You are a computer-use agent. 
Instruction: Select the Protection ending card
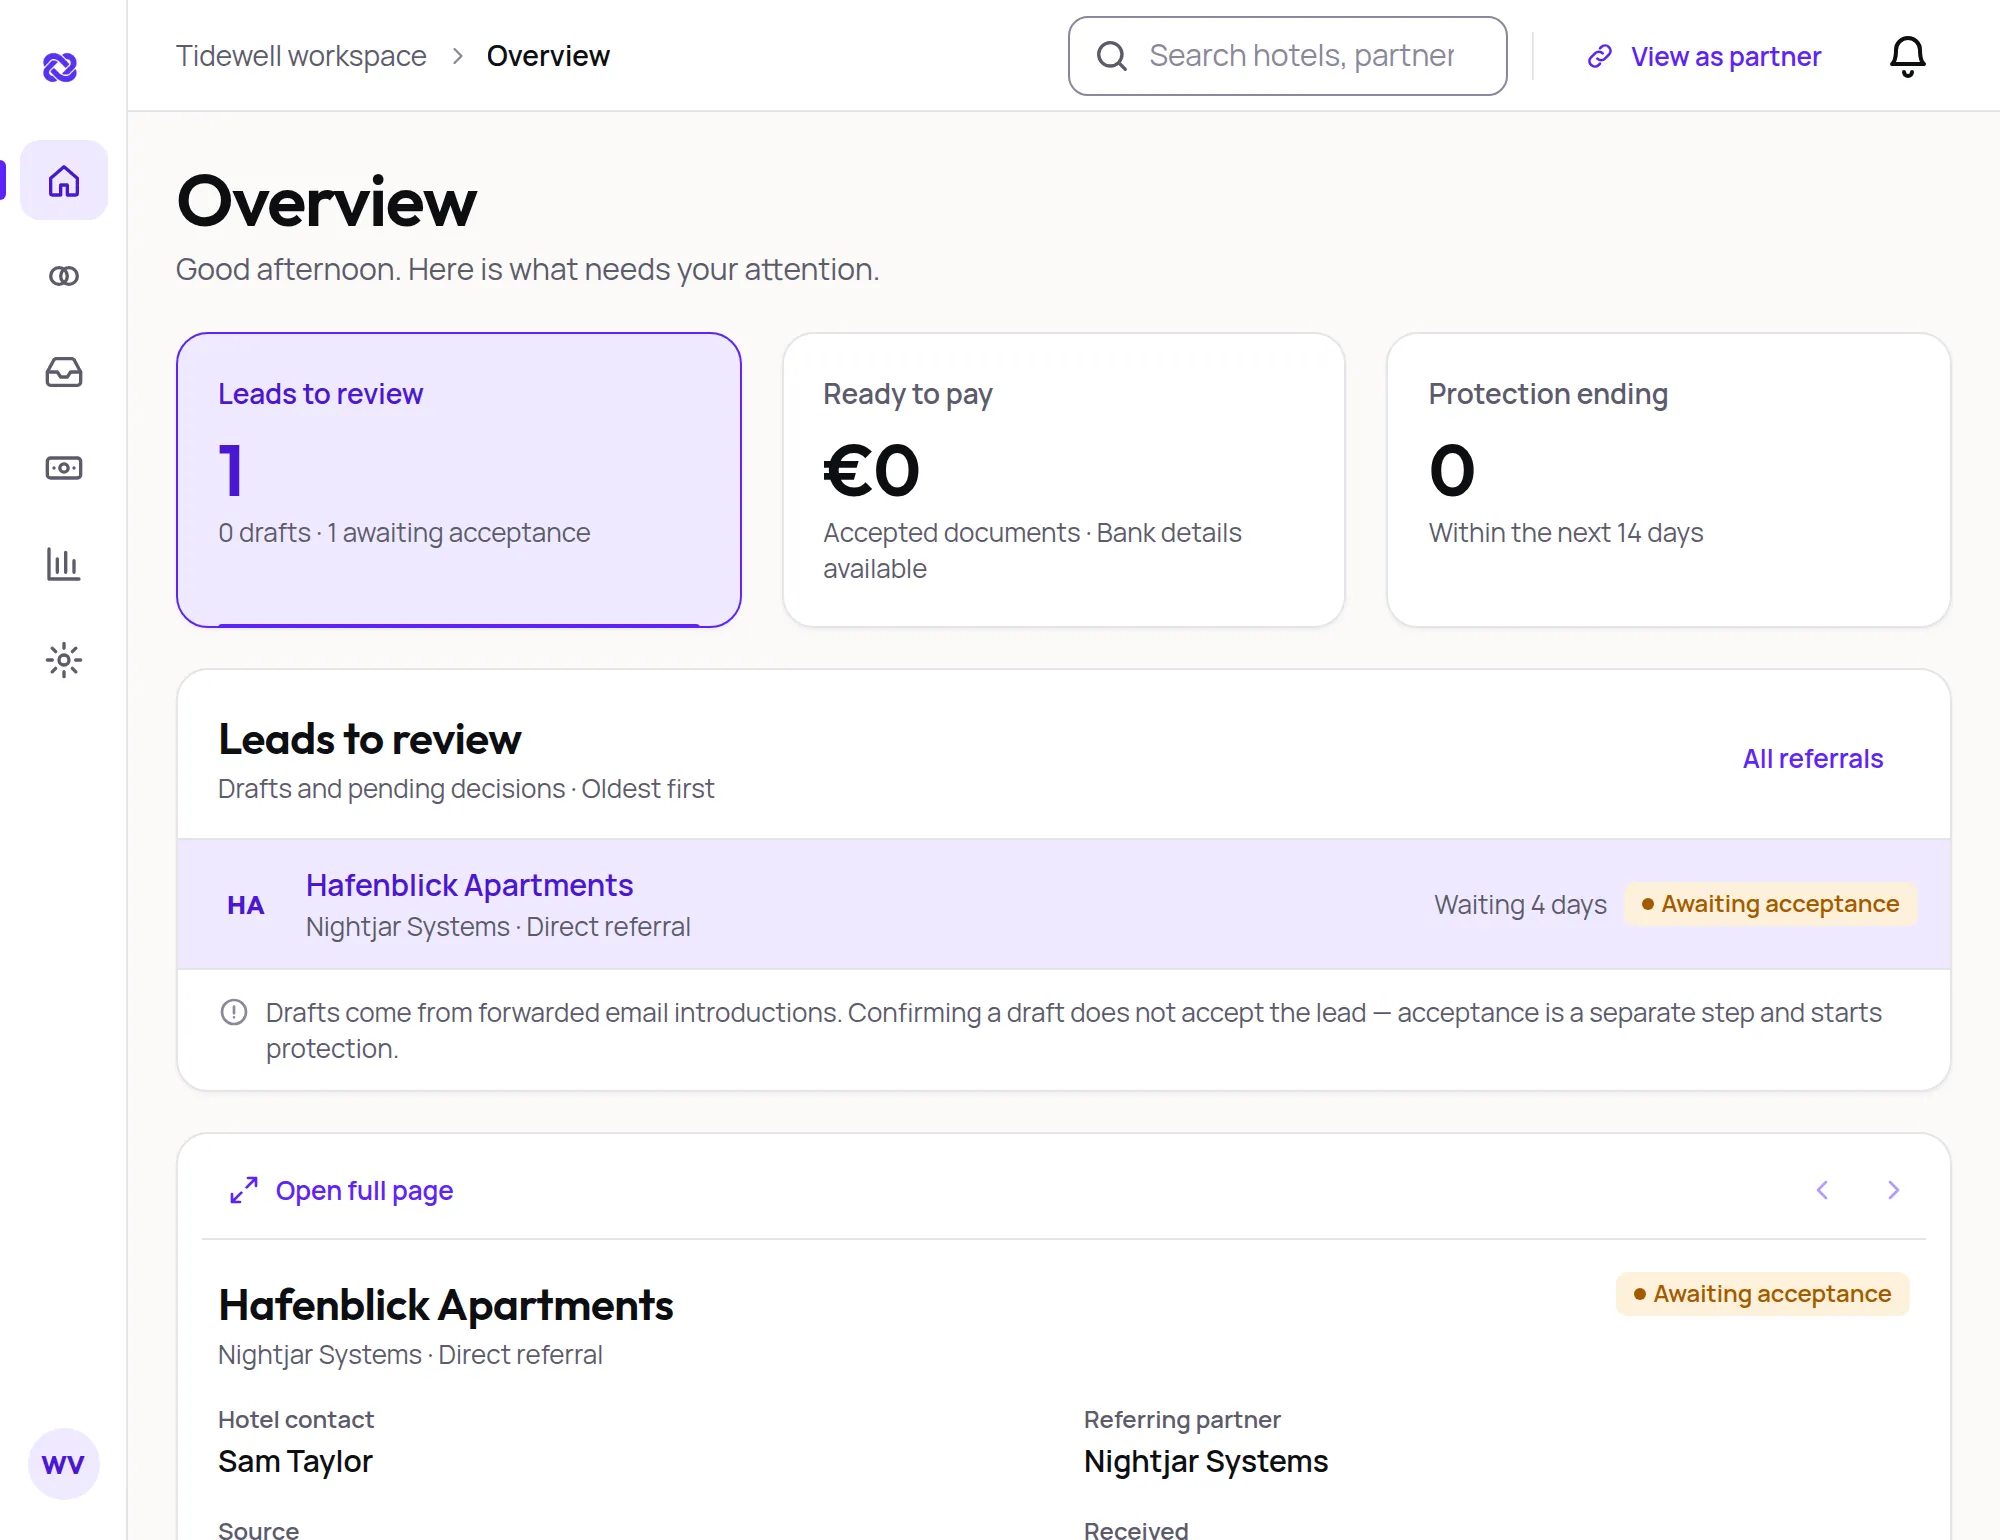(x=1669, y=480)
